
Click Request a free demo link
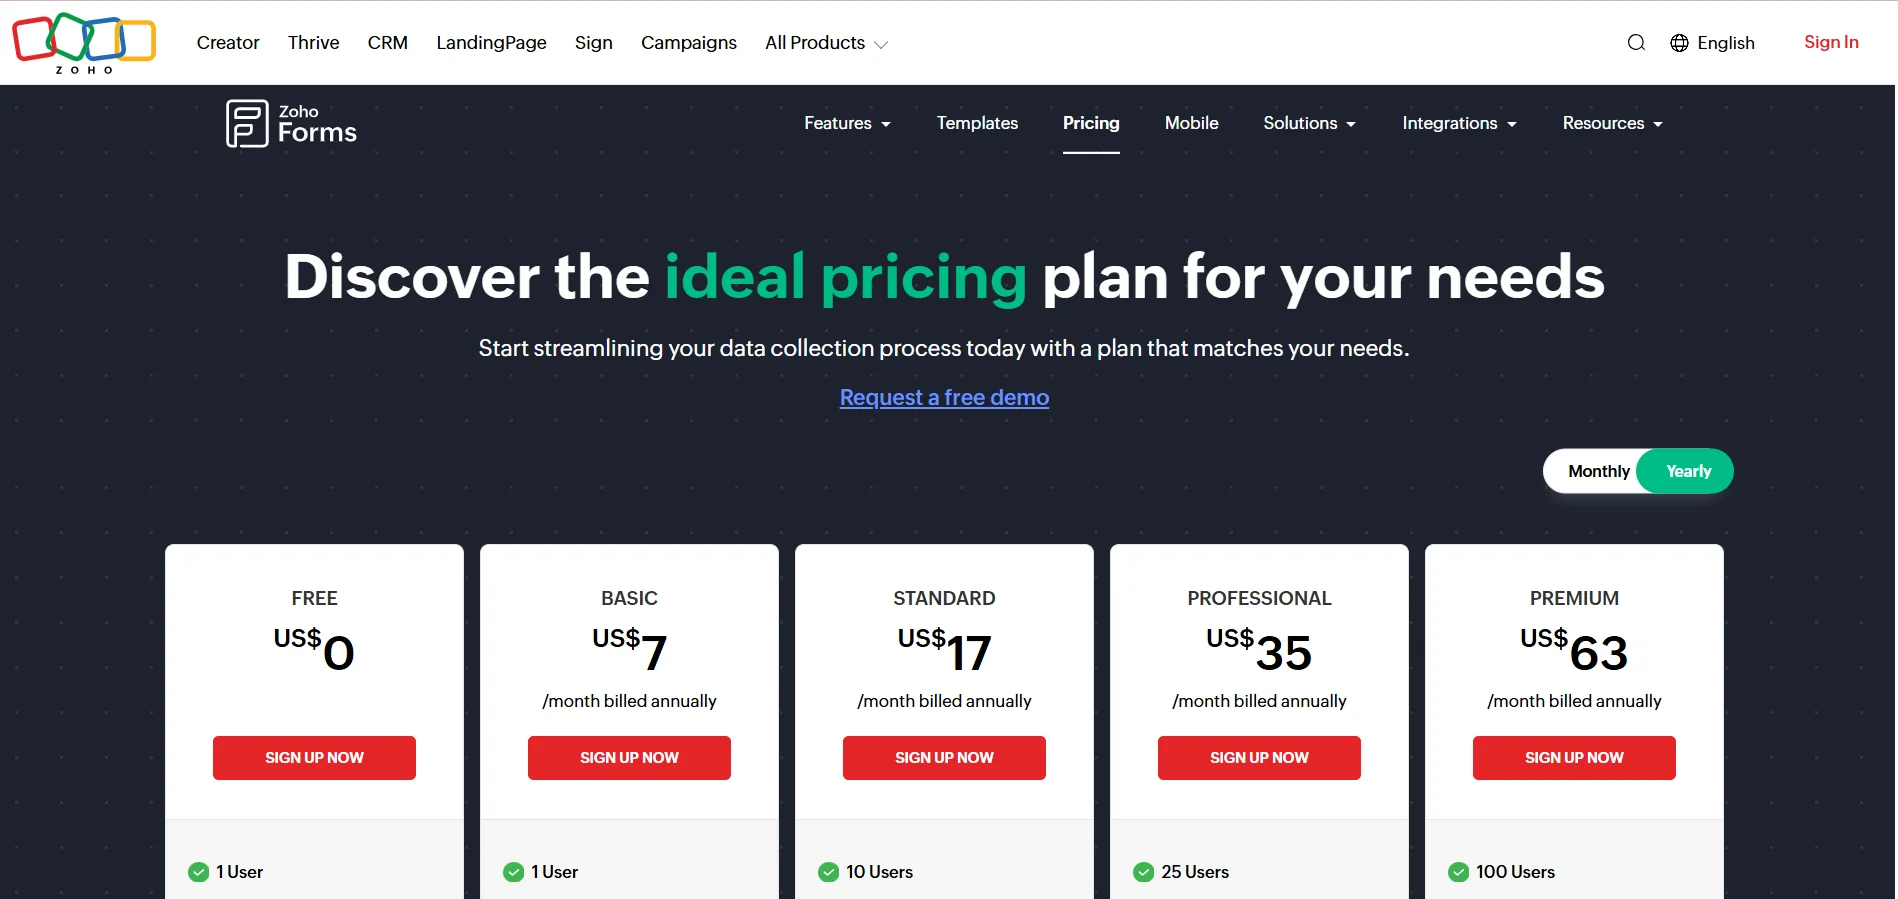[x=943, y=397]
